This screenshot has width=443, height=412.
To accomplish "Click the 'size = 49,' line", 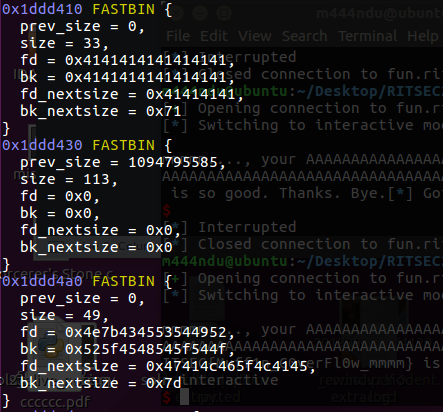I will click(64, 315).
